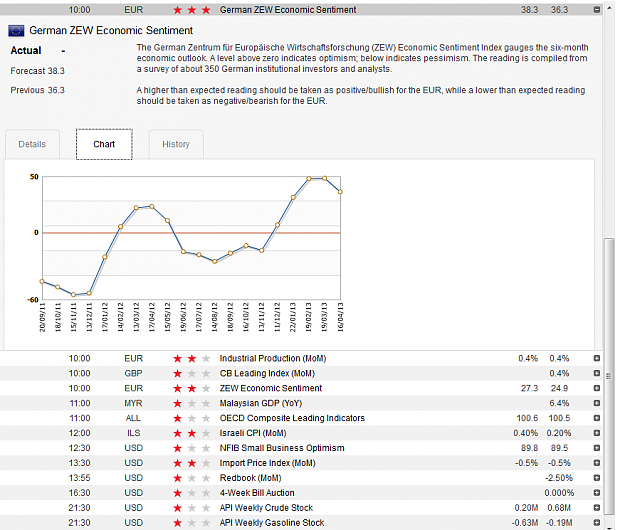Select API Weekly Gasoline Stock event name
Screen dimensions: 625x530
point(272,523)
